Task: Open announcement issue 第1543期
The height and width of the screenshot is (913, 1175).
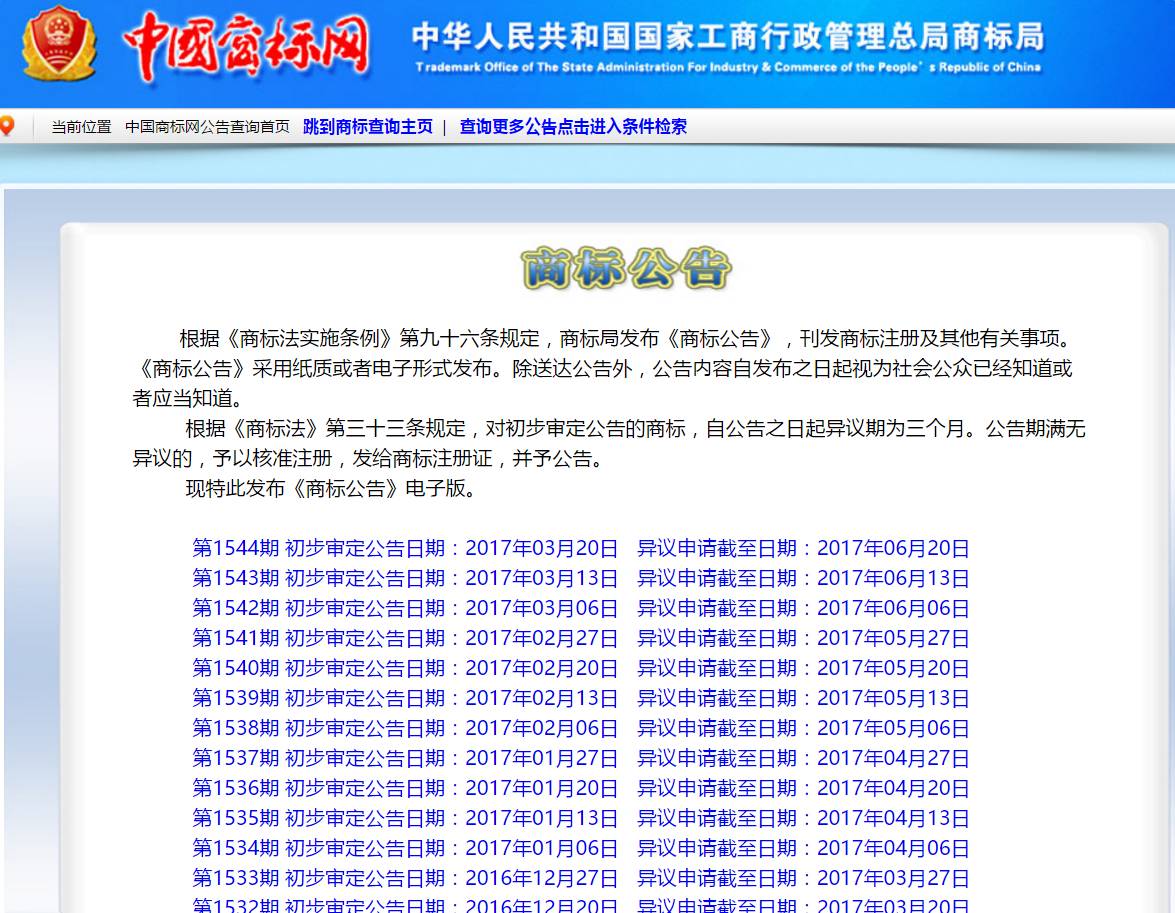Action: [580, 578]
